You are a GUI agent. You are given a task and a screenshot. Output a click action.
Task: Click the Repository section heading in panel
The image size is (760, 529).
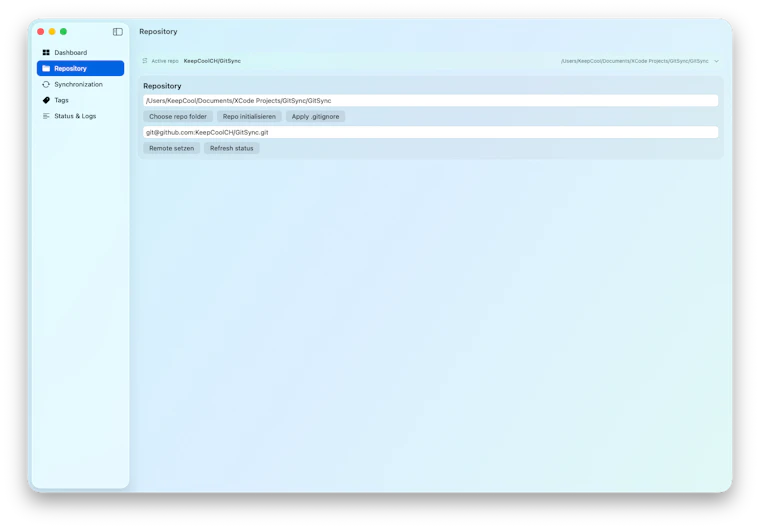(x=162, y=86)
